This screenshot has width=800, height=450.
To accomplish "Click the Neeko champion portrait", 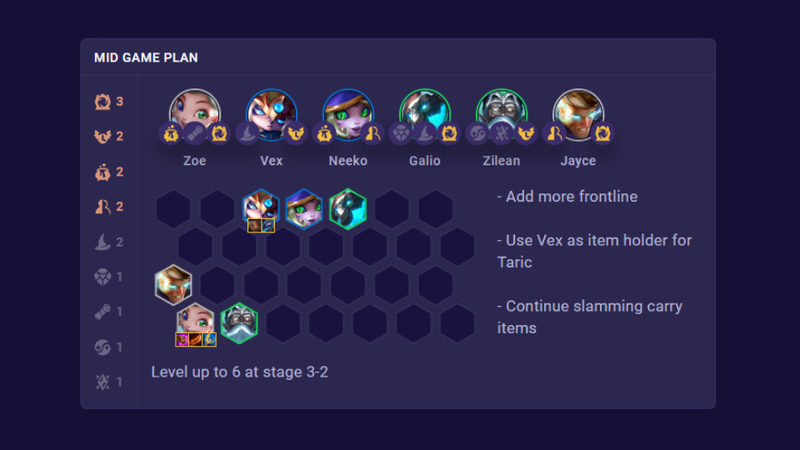I will pos(348,114).
